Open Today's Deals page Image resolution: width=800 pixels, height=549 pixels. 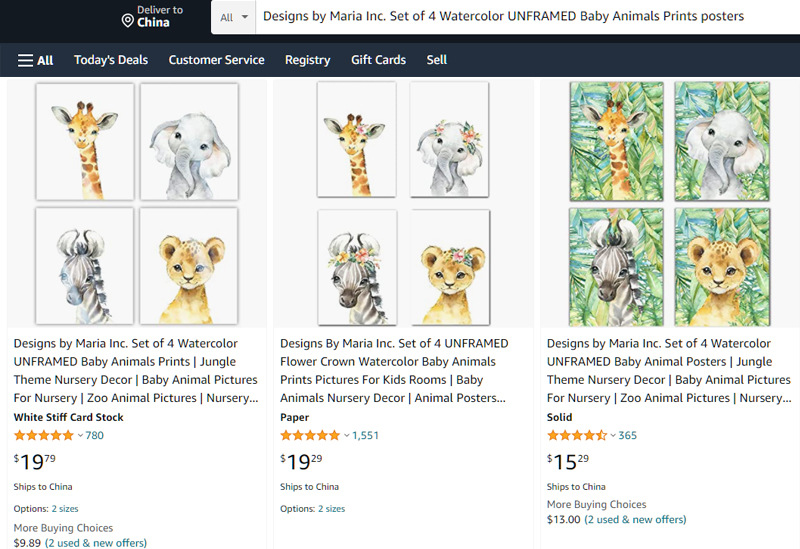coord(111,60)
